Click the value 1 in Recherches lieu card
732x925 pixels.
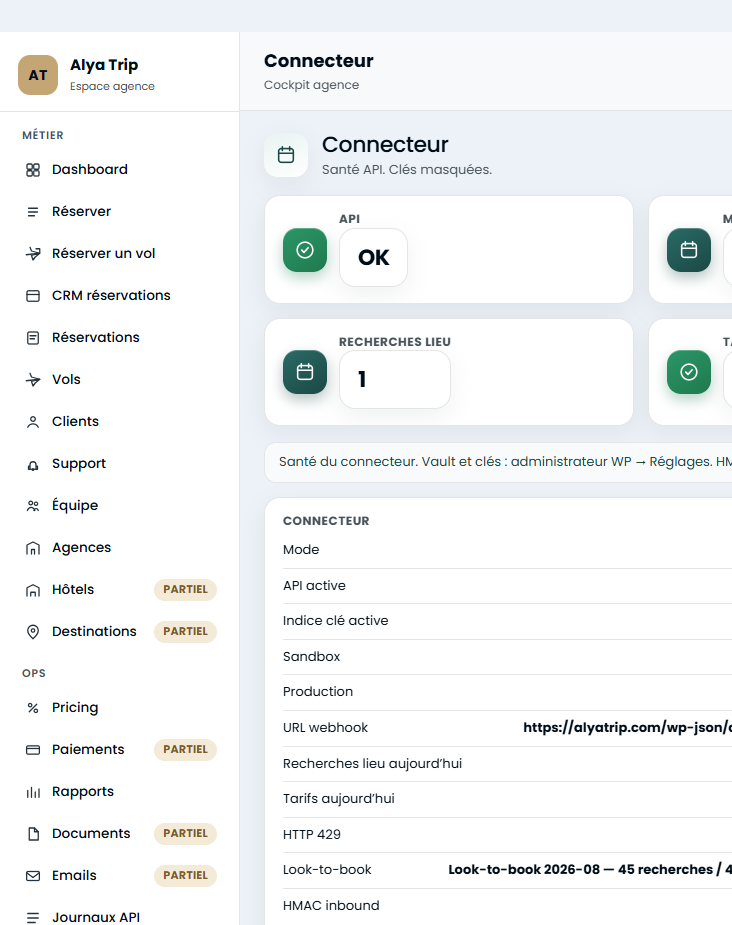pos(395,379)
